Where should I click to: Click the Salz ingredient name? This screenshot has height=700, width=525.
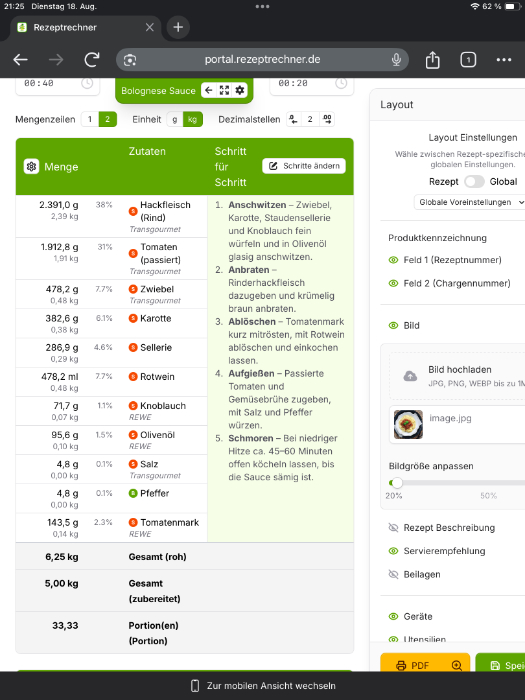[x=149, y=464]
